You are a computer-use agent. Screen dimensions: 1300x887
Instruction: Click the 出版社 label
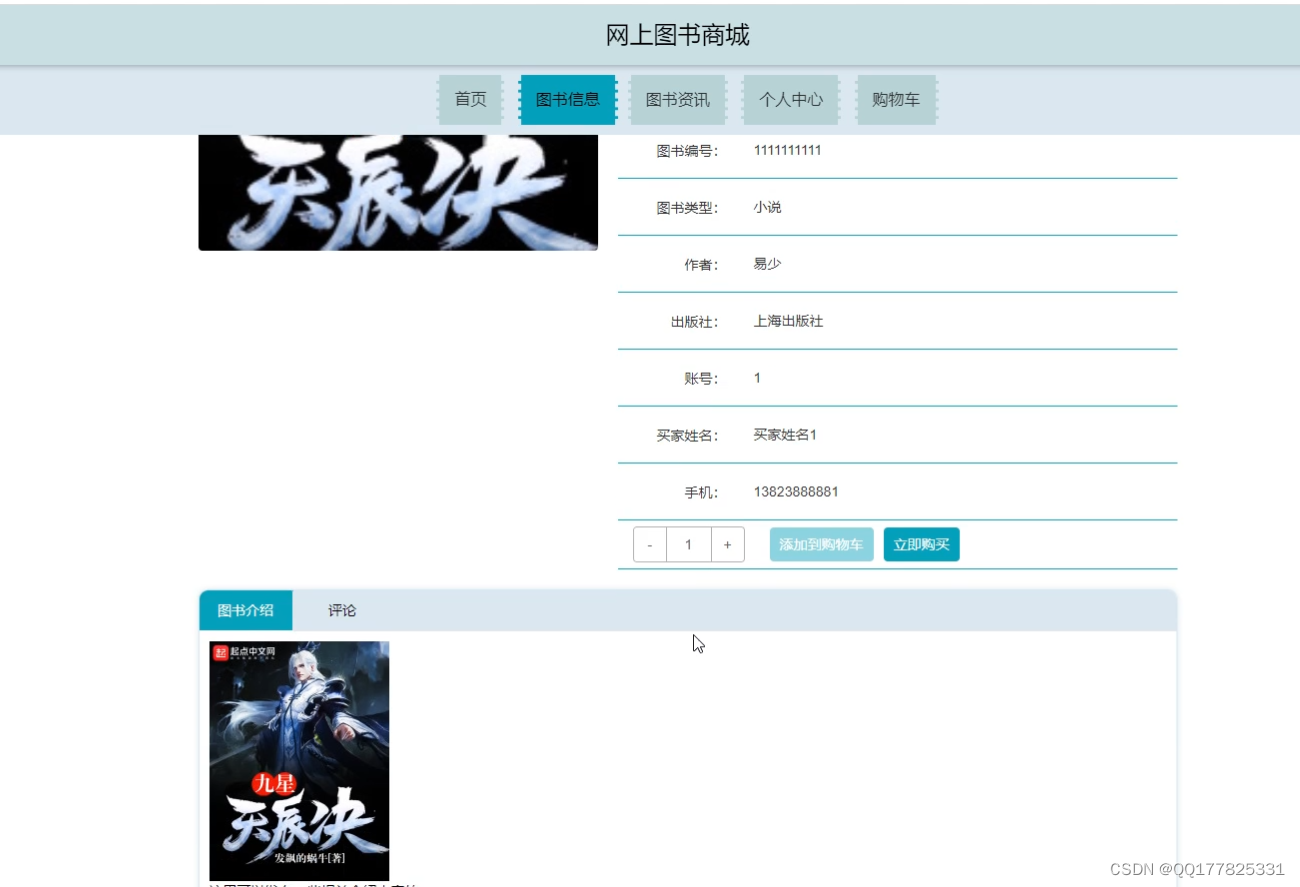click(694, 322)
